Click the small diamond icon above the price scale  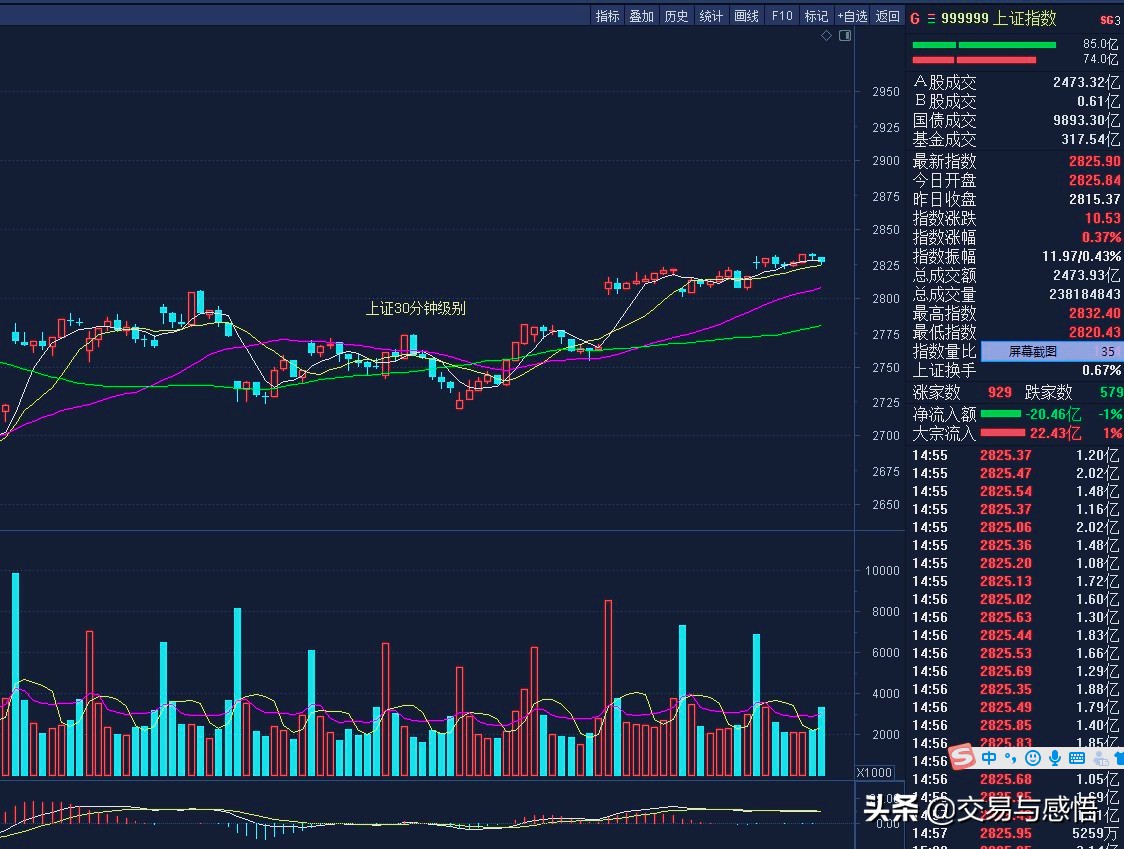[x=826, y=35]
